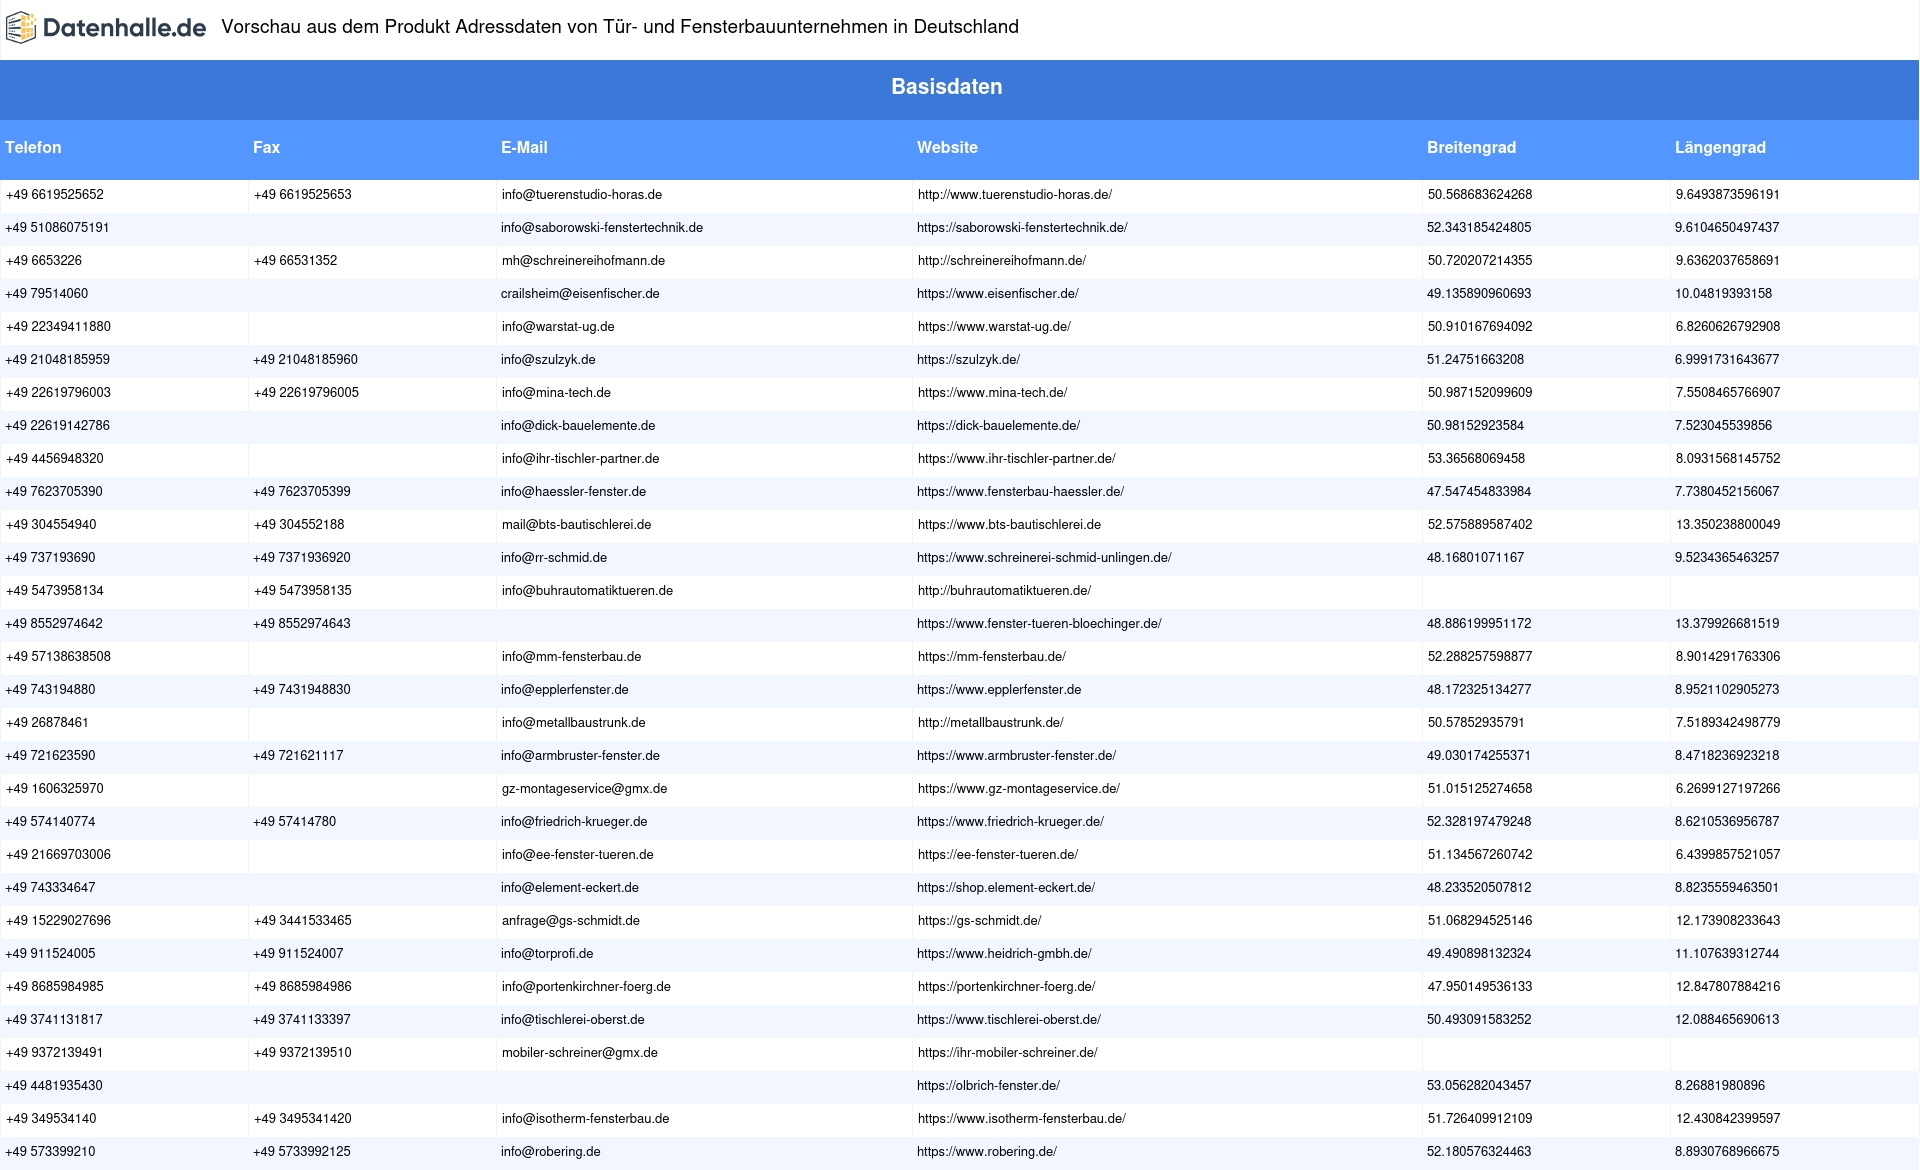Viewport: 1920px width, 1170px height.
Task: Click the Längengrad column header
Action: pyautogui.click(x=1720, y=148)
